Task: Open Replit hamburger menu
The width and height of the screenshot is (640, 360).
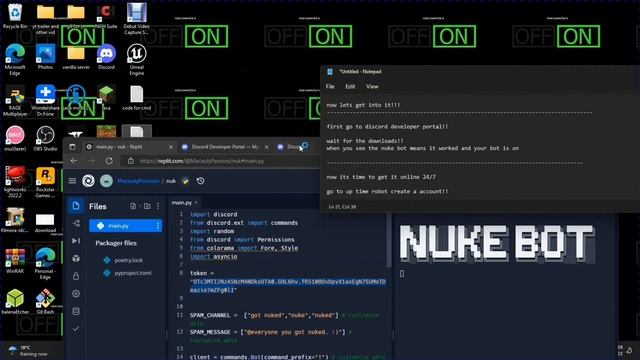Action: [x=72, y=180]
